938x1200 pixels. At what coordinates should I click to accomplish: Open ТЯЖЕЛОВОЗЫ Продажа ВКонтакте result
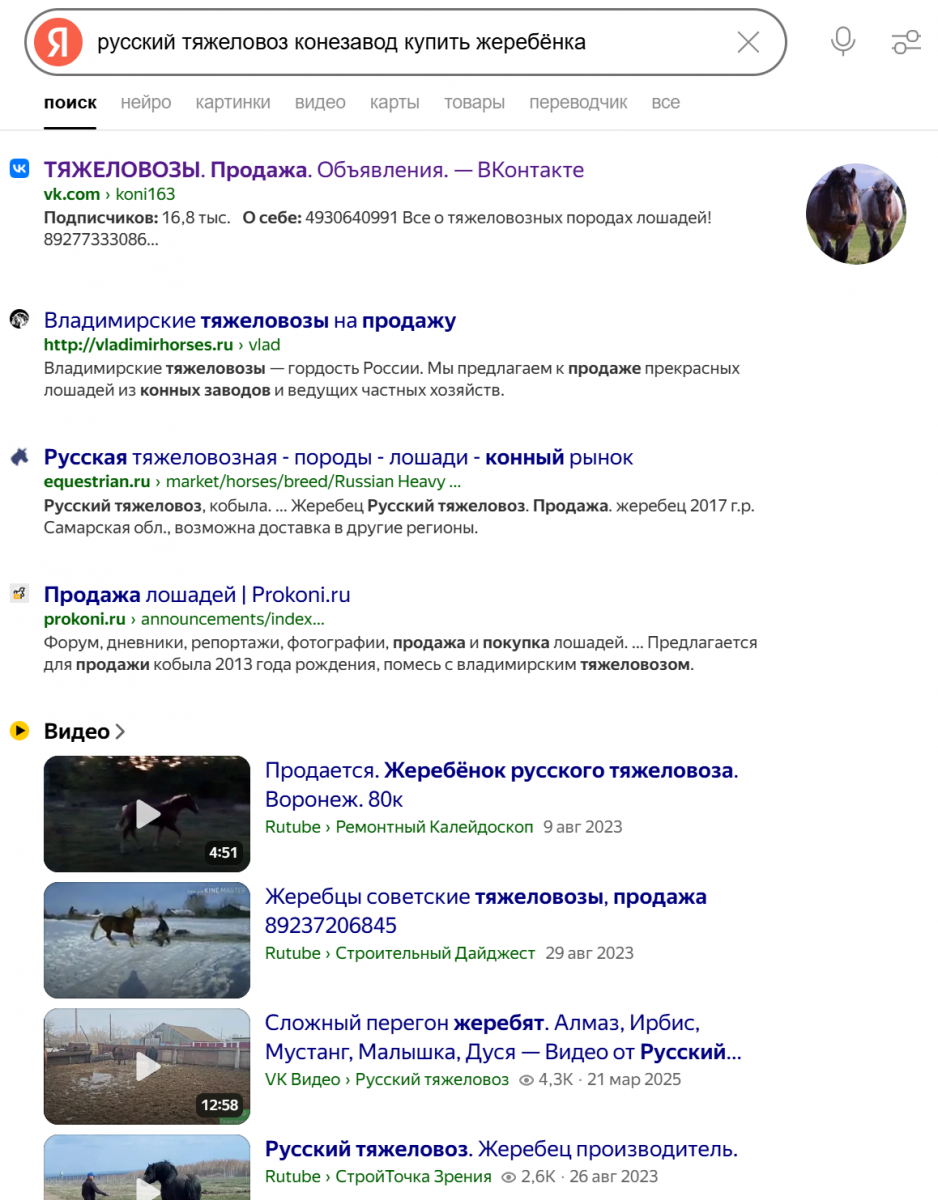pyautogui.click(x=314, y=170)
